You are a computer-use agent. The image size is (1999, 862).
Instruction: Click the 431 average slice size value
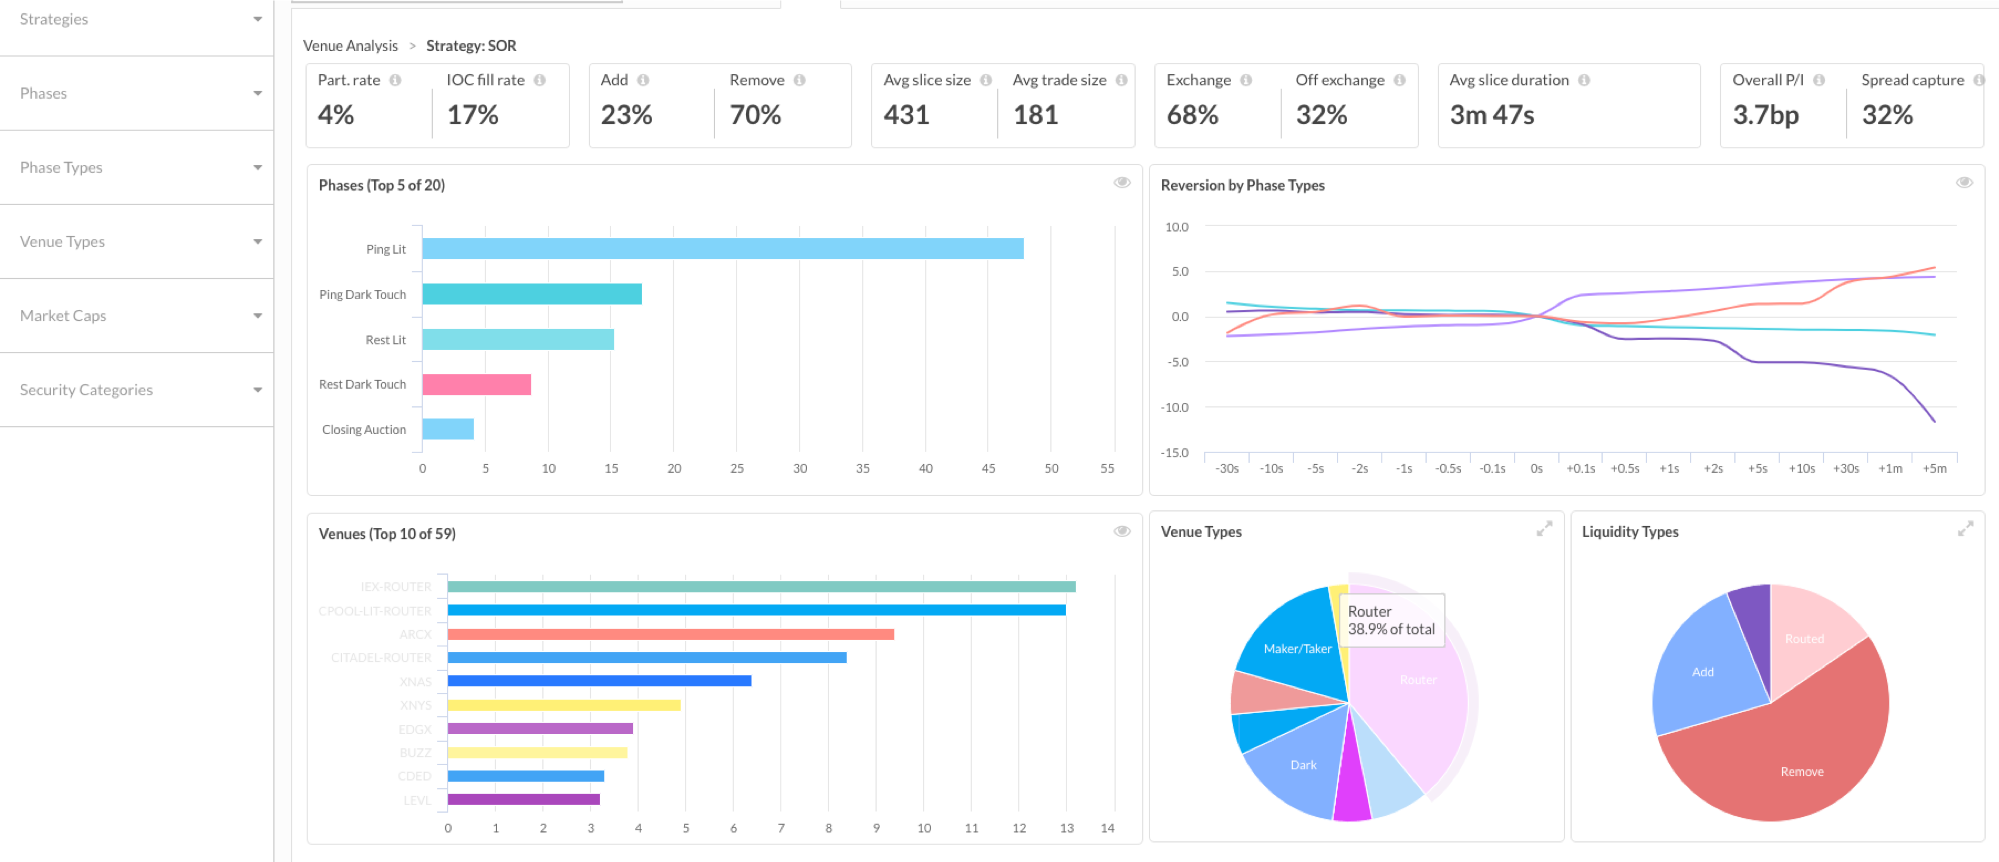click(x=907, y=115)
